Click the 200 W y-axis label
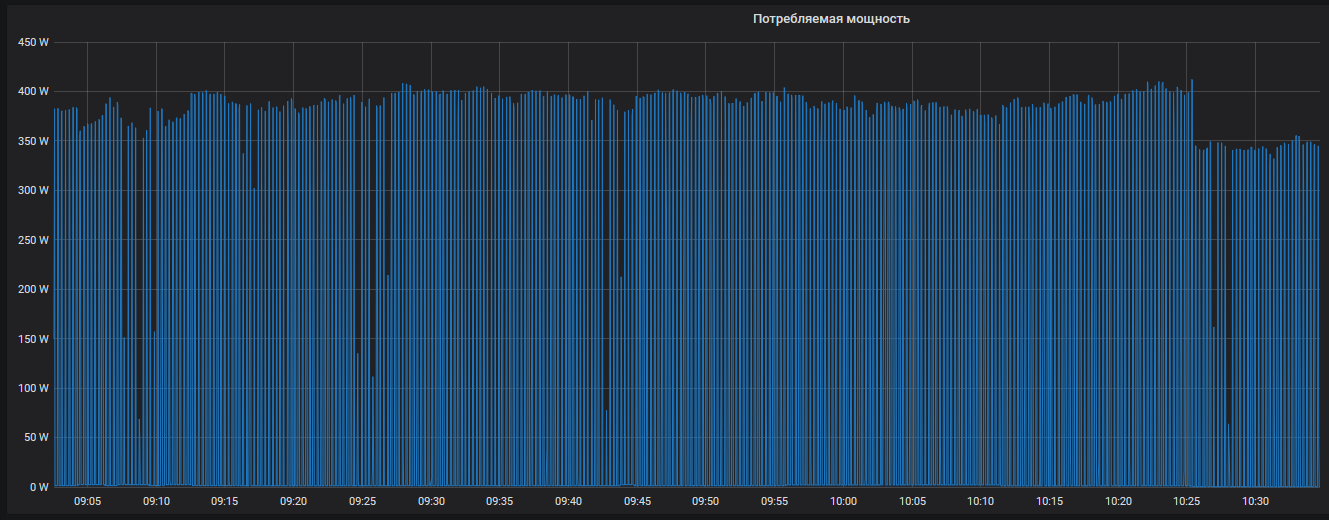Viewport: 1329px width, 520px height. click(x=33, y=289)
